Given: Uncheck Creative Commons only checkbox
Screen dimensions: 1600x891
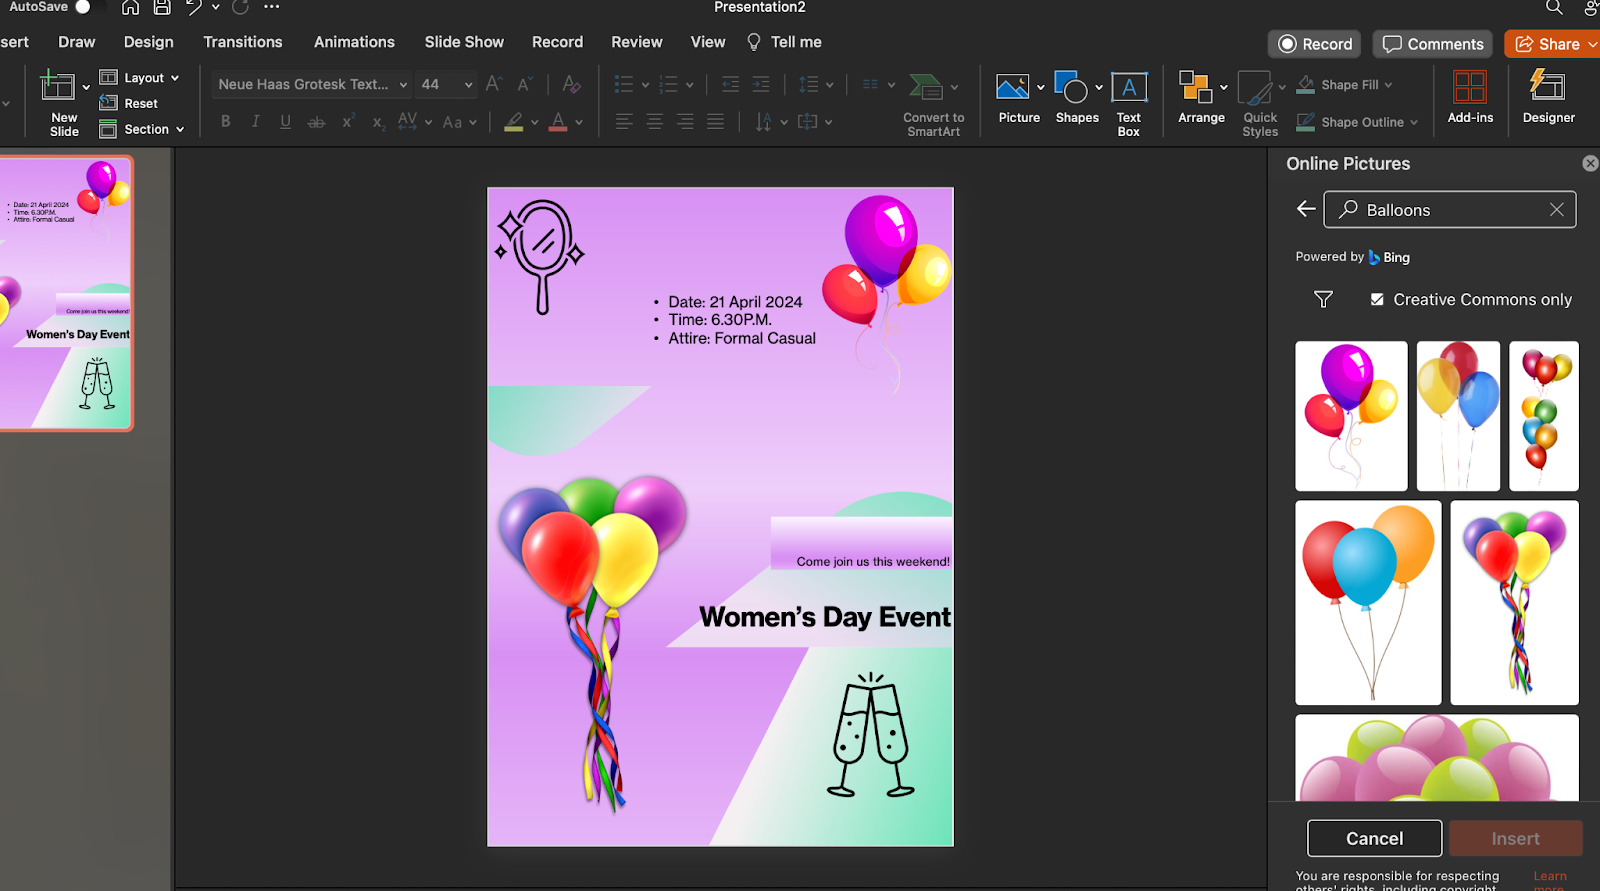Looking at the screenshot, I should point(1377,299).
